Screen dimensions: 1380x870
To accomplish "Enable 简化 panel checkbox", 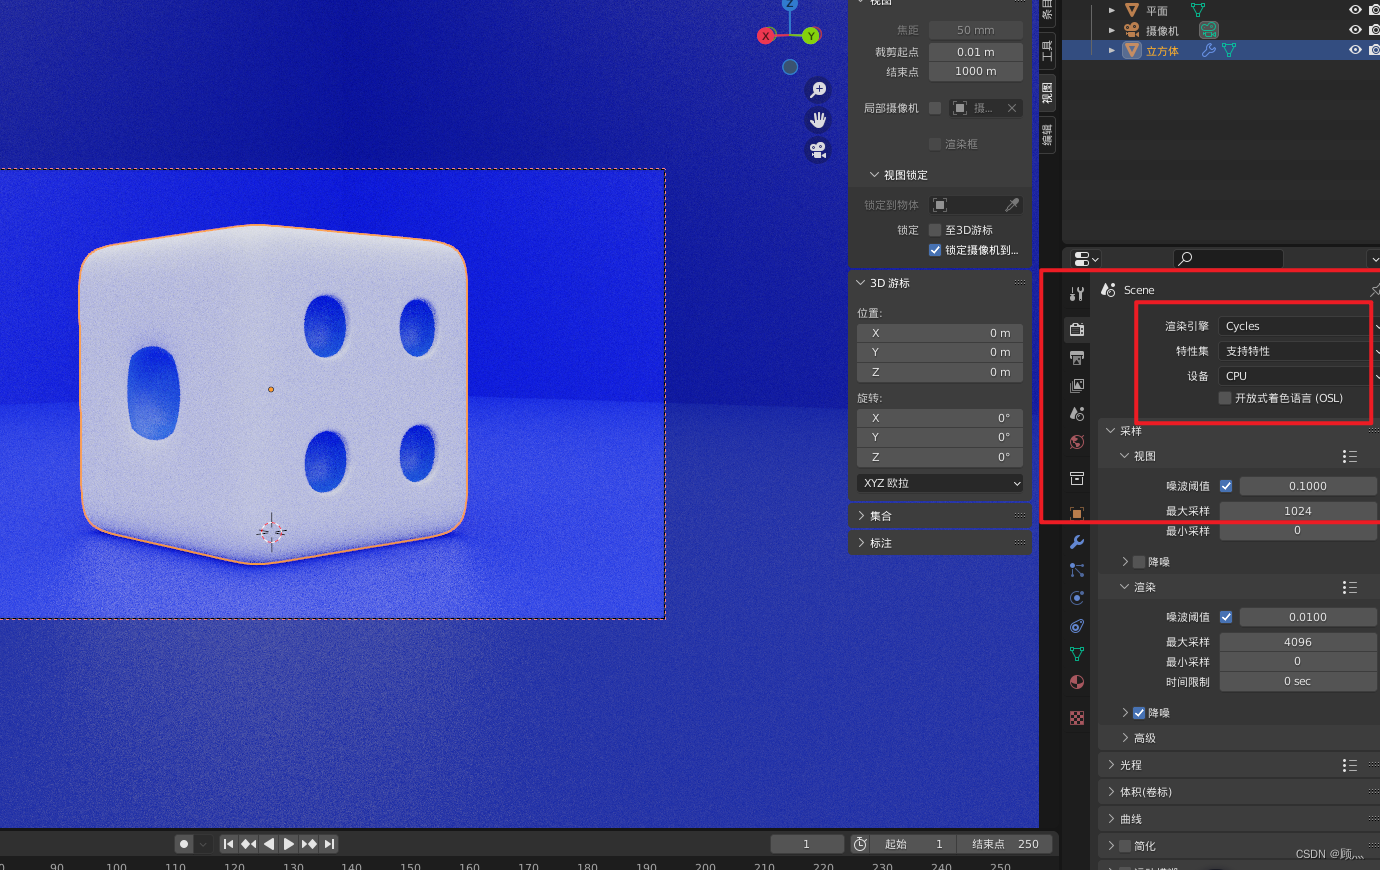I will (1125, 846).
